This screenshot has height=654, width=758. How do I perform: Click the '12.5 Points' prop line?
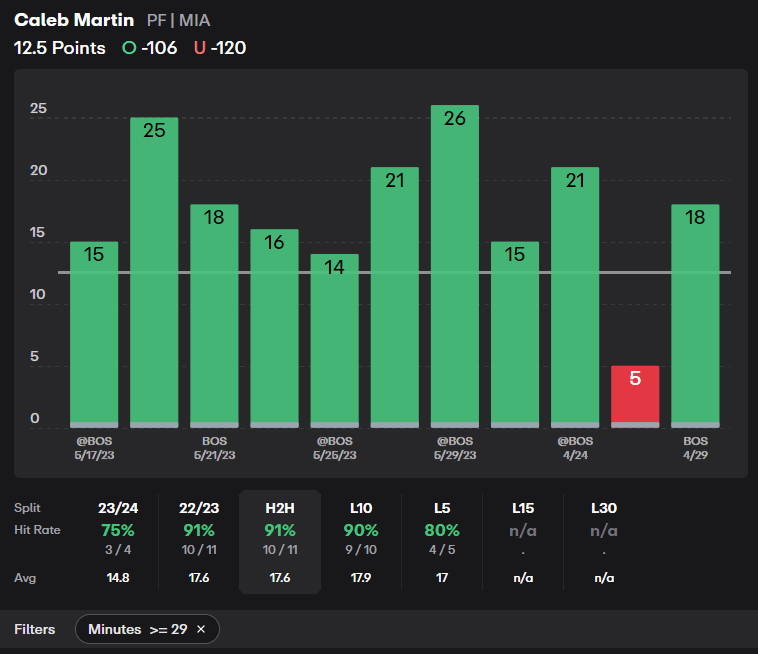[59, 48]
